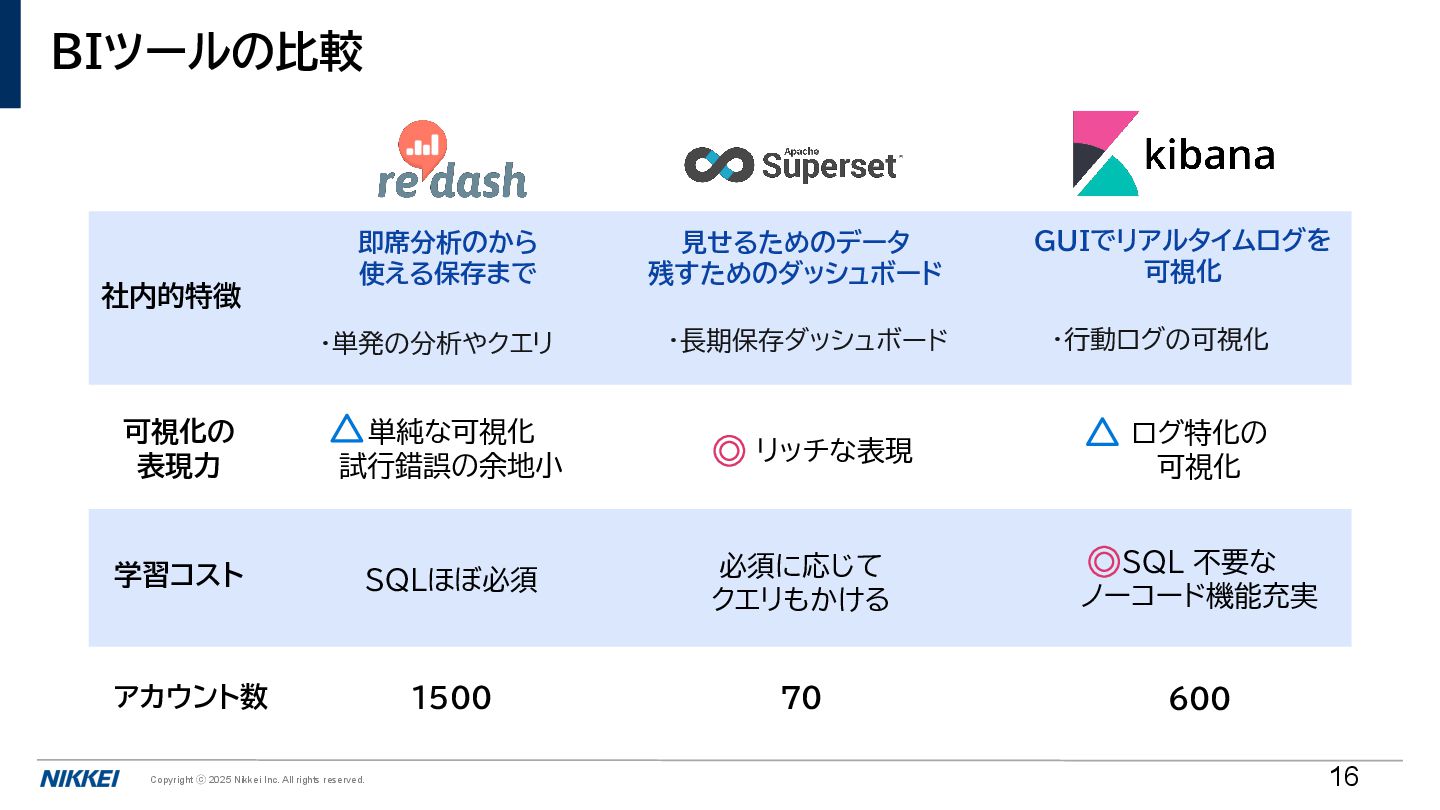
Task: Click the page number 16
Action: coord(1344,776)
